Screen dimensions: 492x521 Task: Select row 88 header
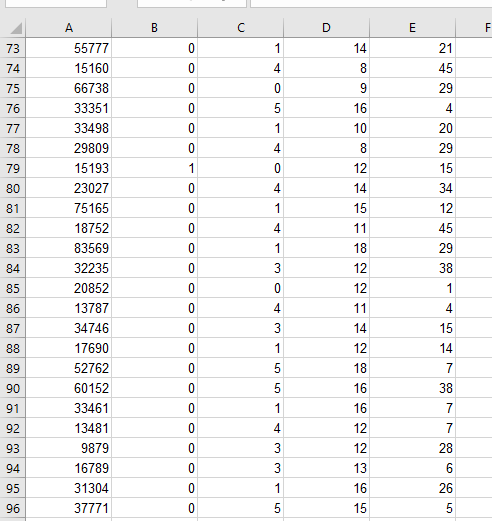(13, 348)
